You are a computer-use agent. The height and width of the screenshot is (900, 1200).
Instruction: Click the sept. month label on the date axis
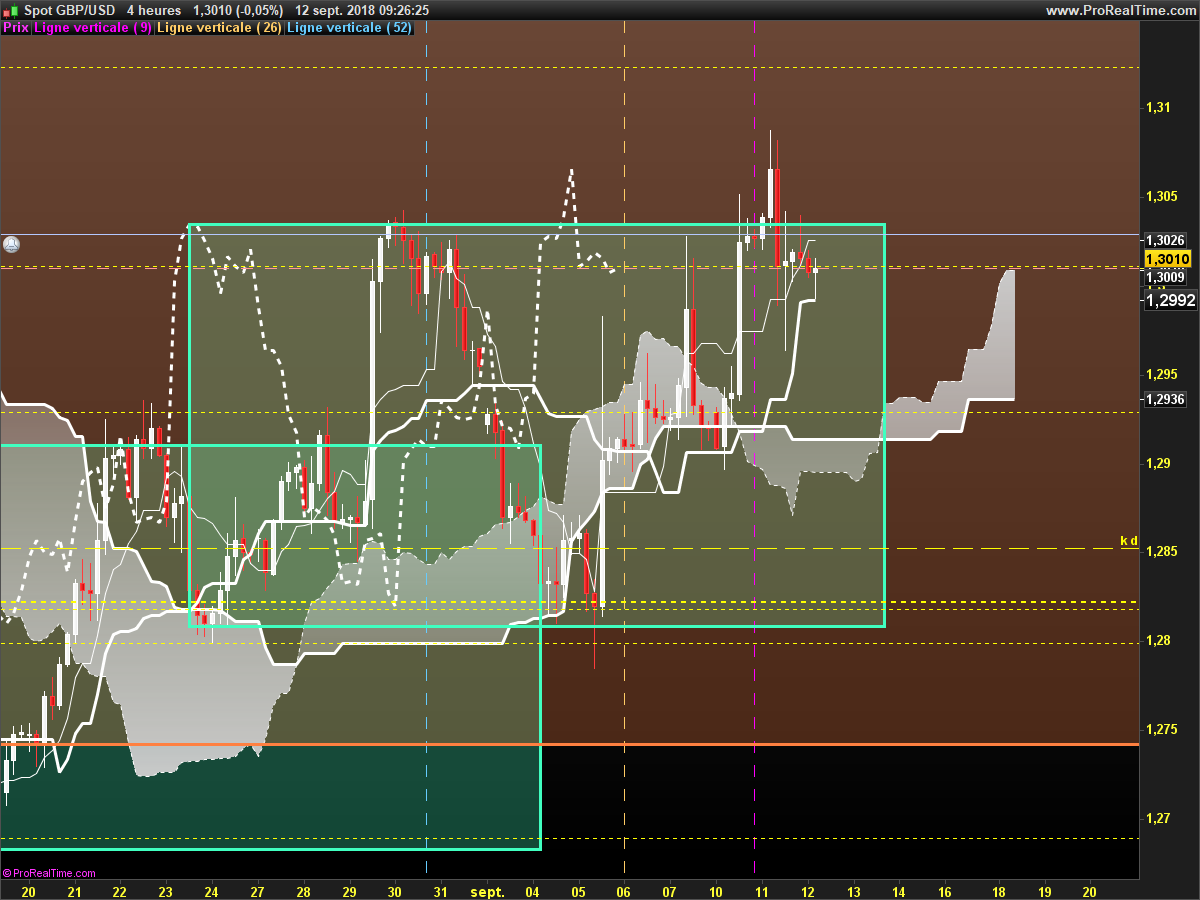pos(487,890)
